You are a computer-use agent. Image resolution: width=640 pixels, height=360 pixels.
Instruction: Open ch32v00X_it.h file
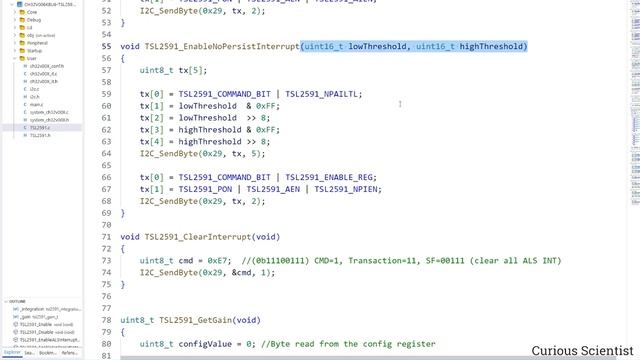point(44,81)
